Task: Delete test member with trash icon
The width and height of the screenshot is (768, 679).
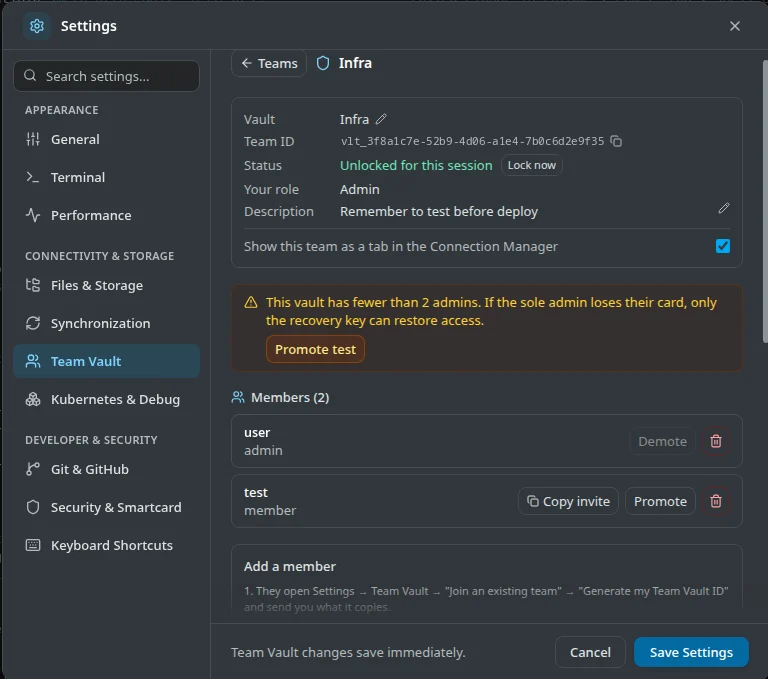Action: pos(716,501)
